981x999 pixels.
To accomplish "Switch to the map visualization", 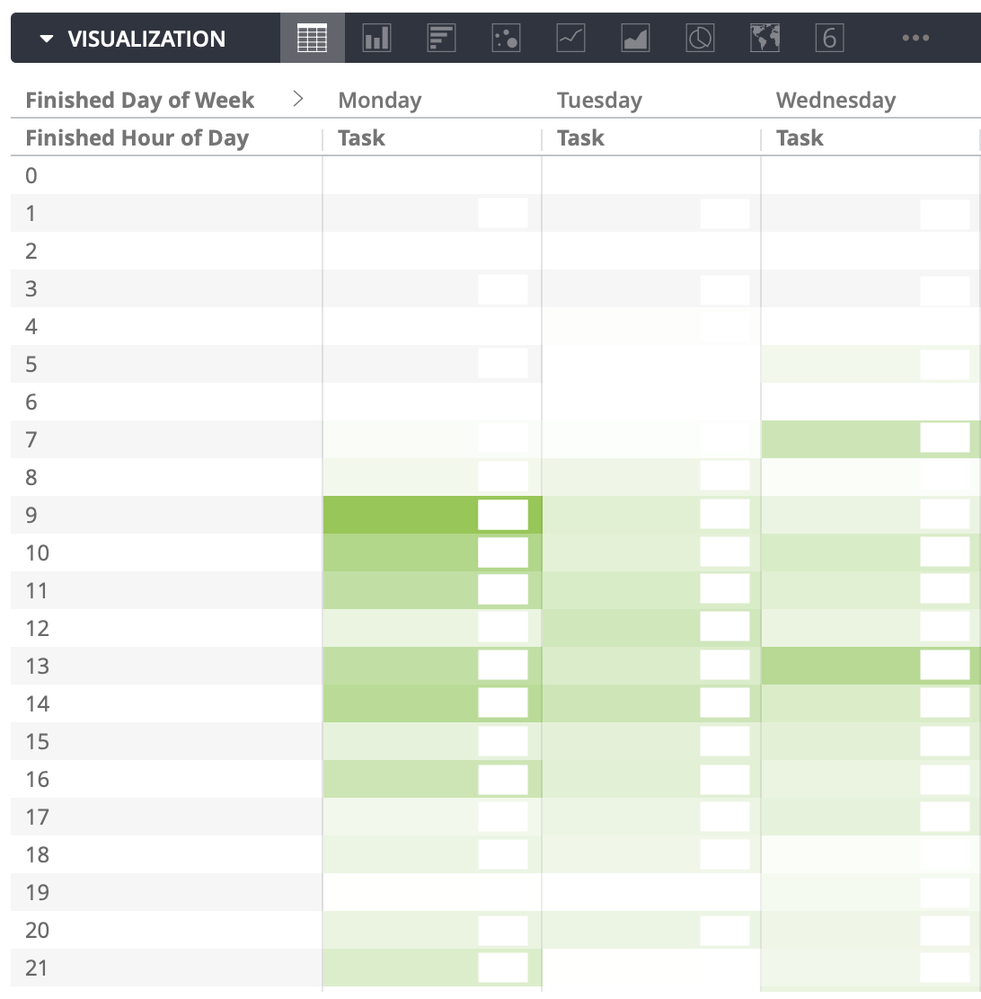I will [x=765, y=39].
